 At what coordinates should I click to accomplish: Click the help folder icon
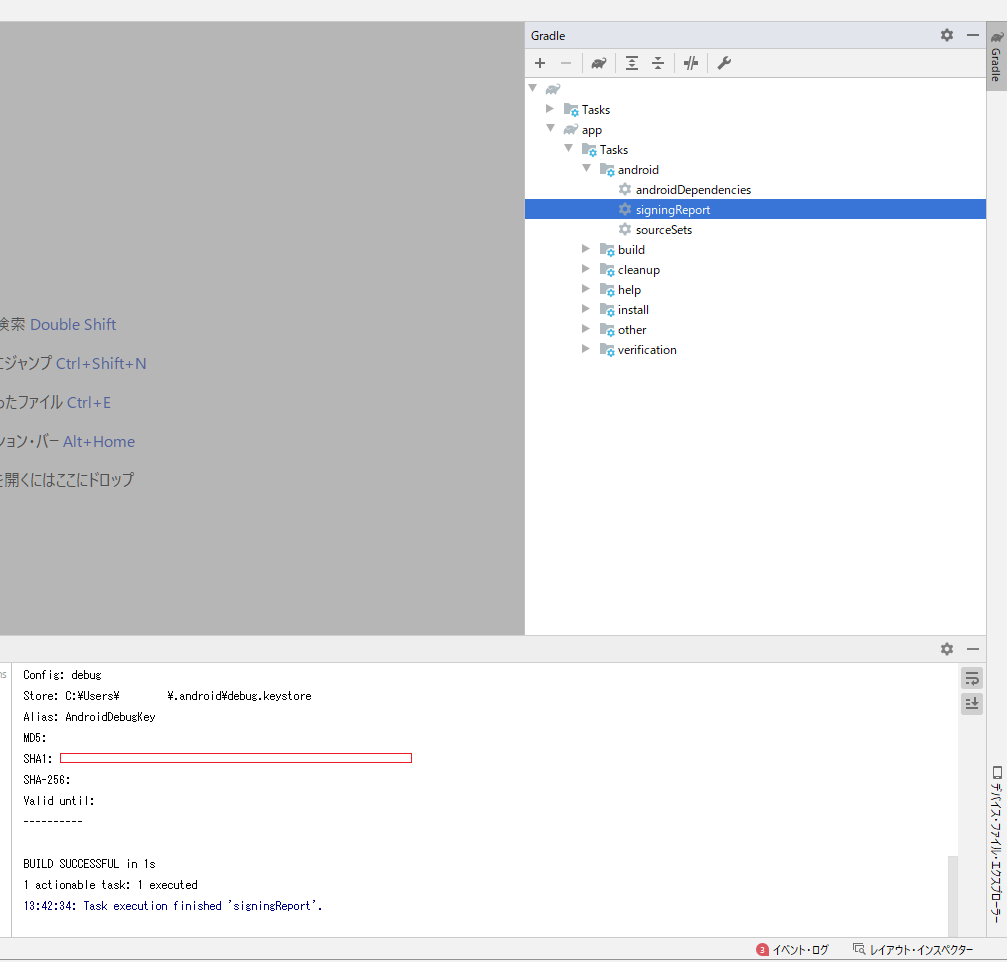coord(607,290)
